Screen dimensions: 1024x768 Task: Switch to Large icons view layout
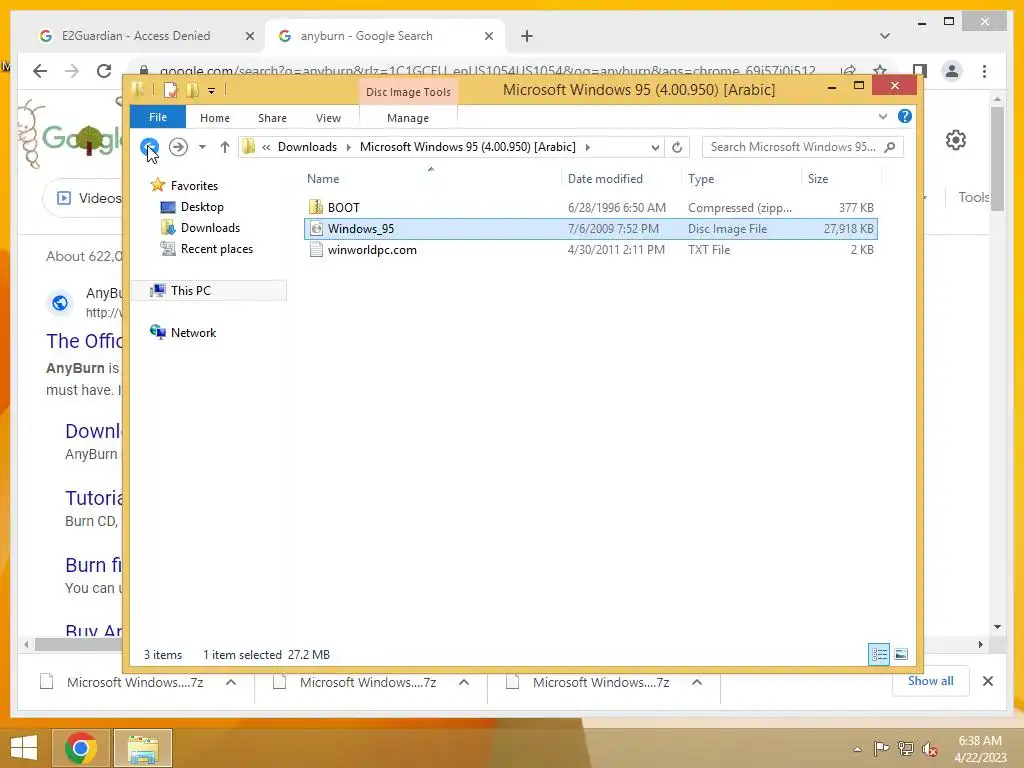point(901,654)
